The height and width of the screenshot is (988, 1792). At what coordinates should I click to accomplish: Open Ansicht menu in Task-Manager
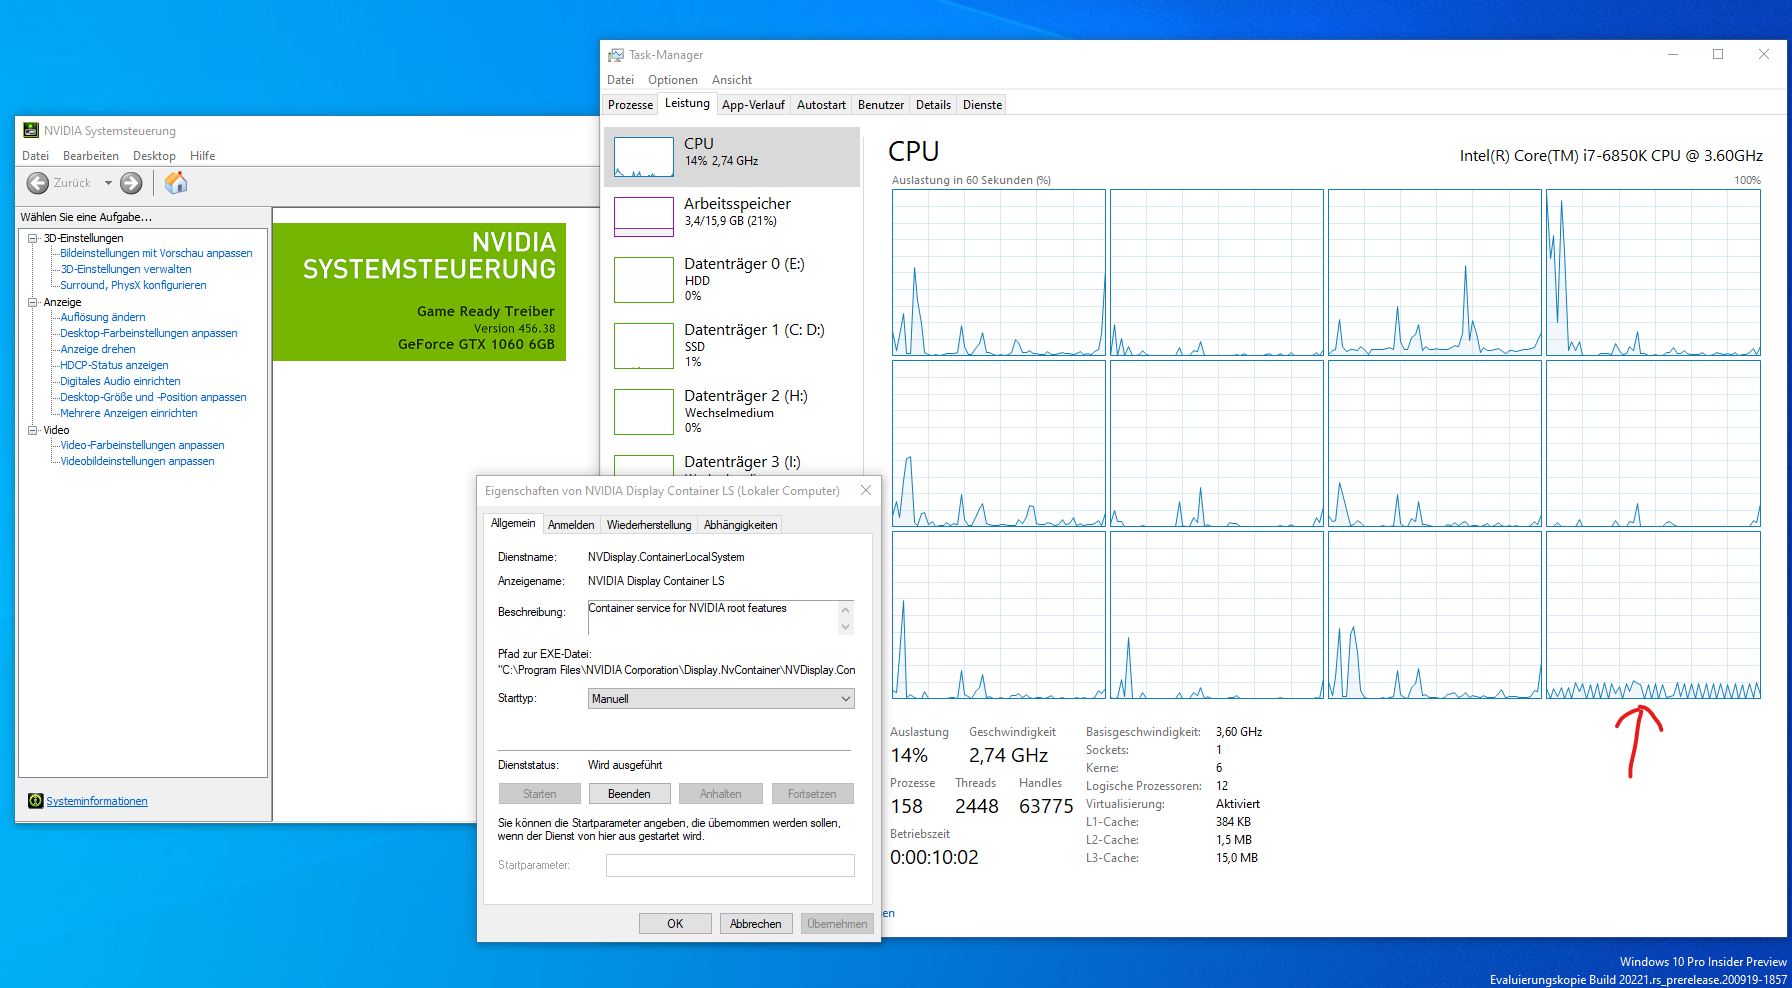[732, 80]
